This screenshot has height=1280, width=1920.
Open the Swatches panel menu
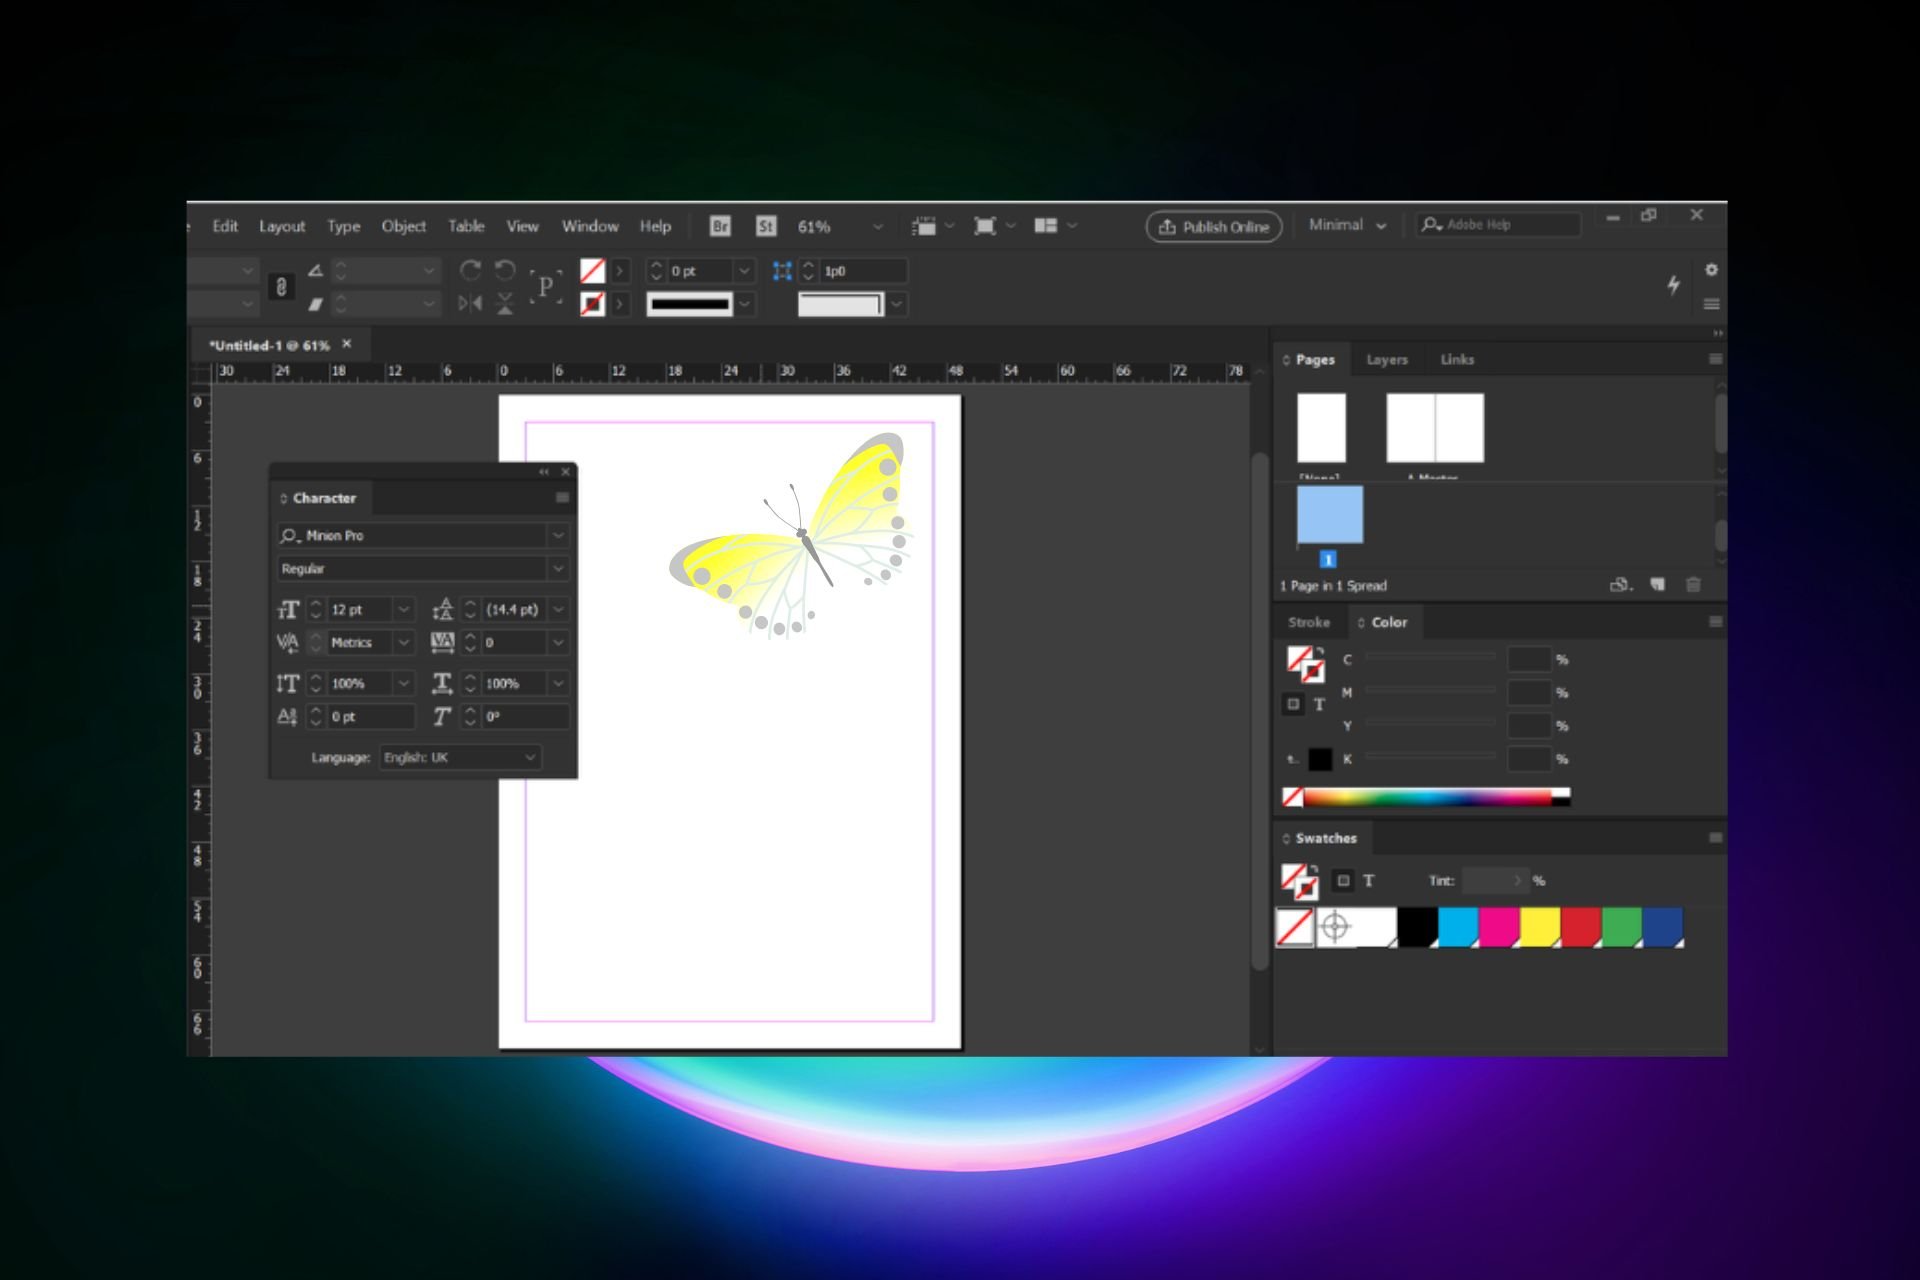(1715, 838)
